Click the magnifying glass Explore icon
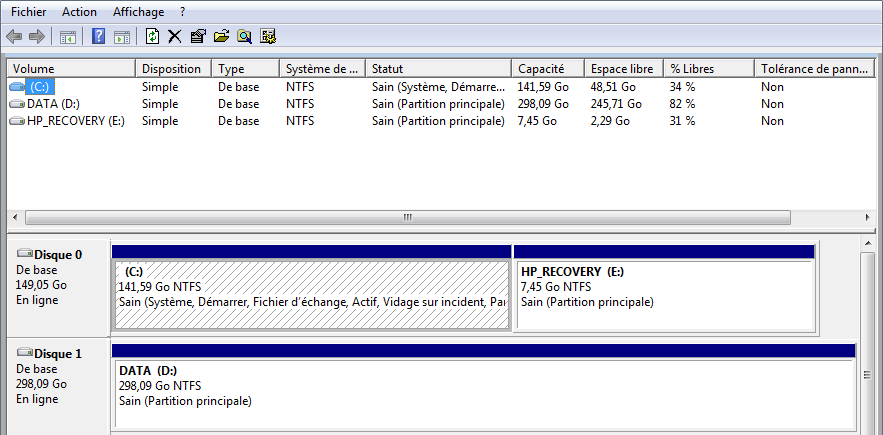883x435 pixels. [244, 37]
